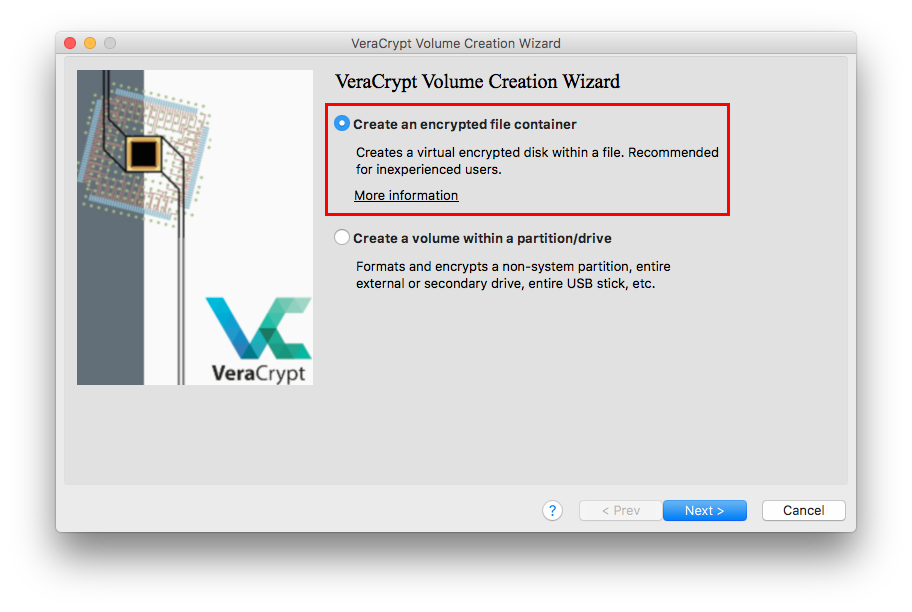The image size is (912, 612).
Task: Click the VeraCrypt wordmark under the logo
Action: click(x=258, y=373)
